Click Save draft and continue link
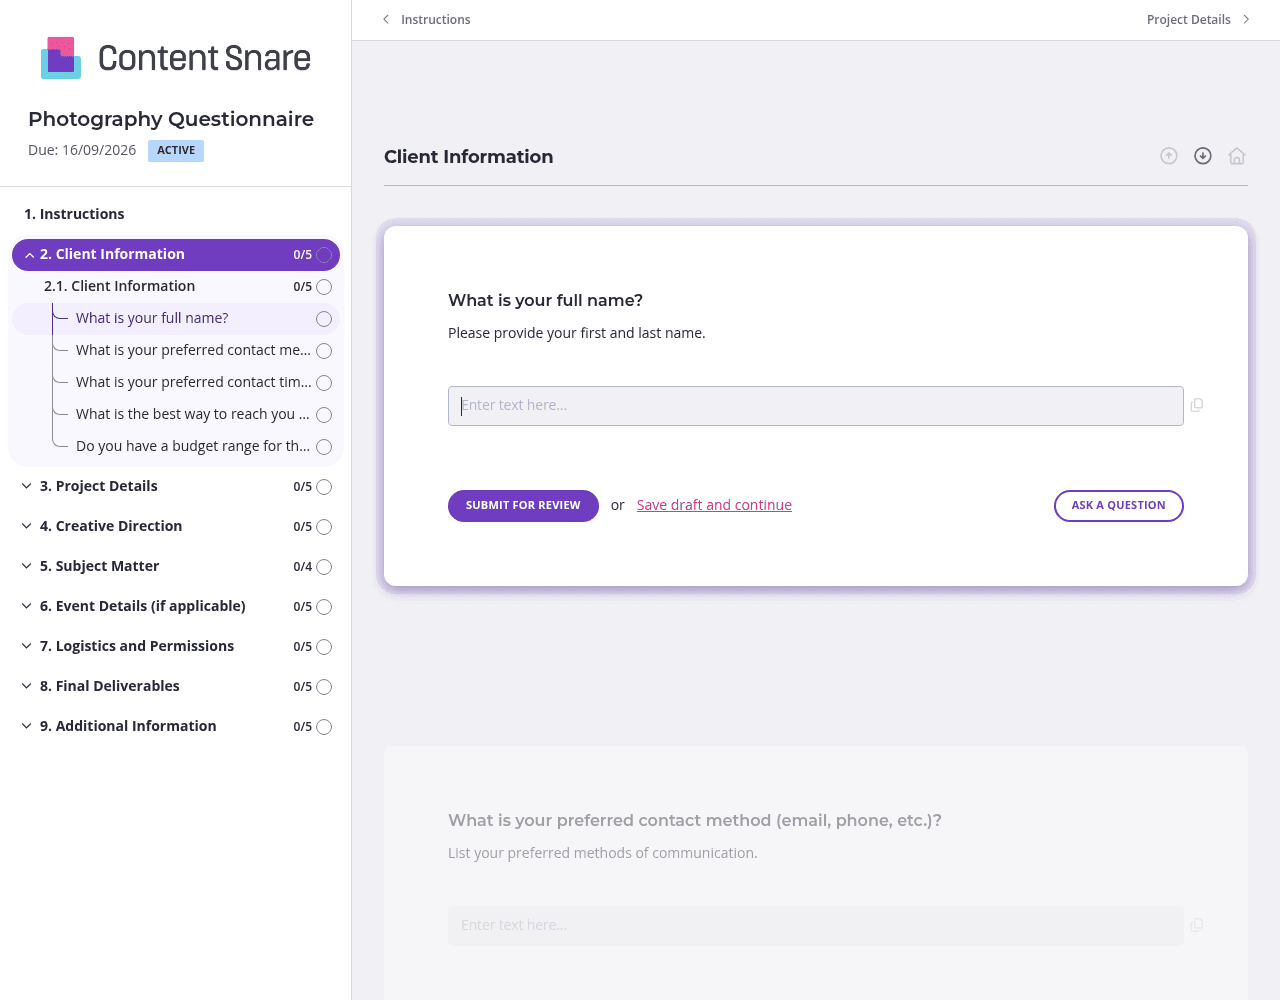 (714, 505)
